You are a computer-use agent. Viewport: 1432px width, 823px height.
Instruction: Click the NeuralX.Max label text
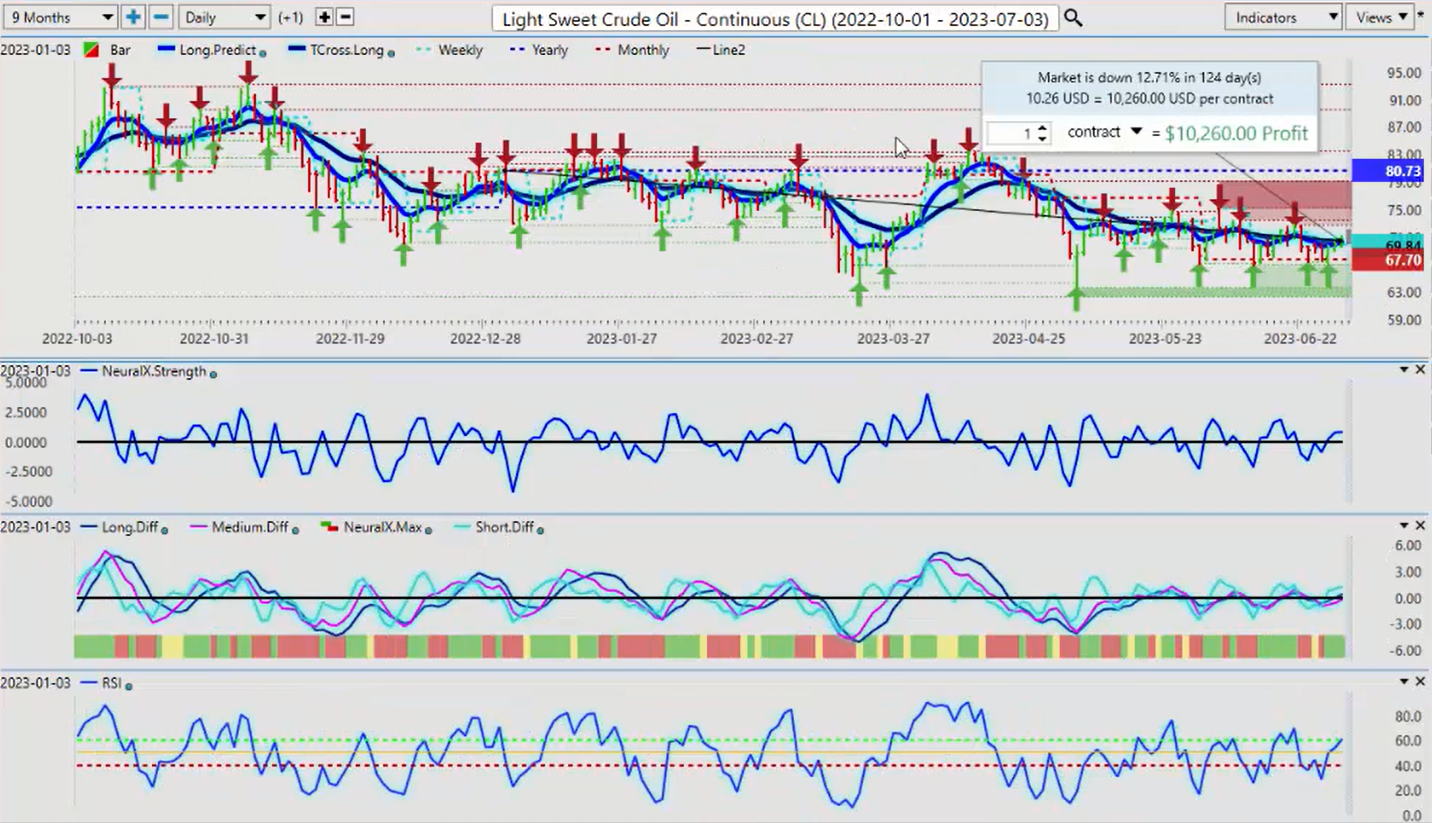pos(381,527)
